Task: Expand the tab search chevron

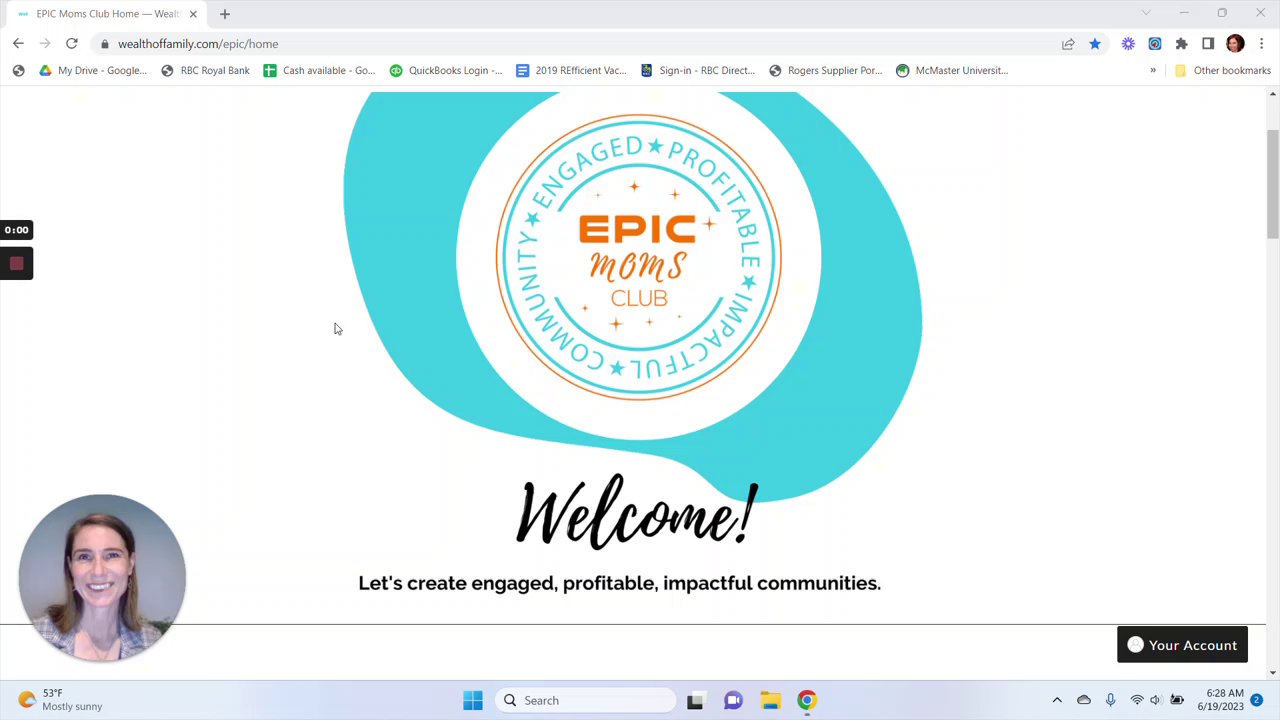Action: pyautogui.click(x=1146, y=13)
